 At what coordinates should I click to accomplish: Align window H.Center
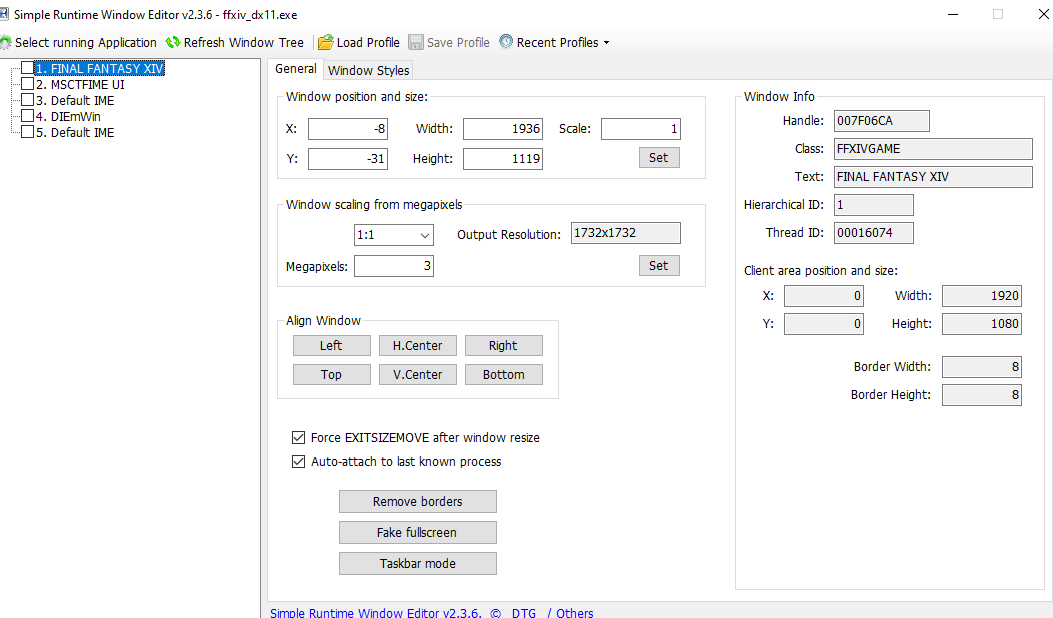[x=418, y=345]
